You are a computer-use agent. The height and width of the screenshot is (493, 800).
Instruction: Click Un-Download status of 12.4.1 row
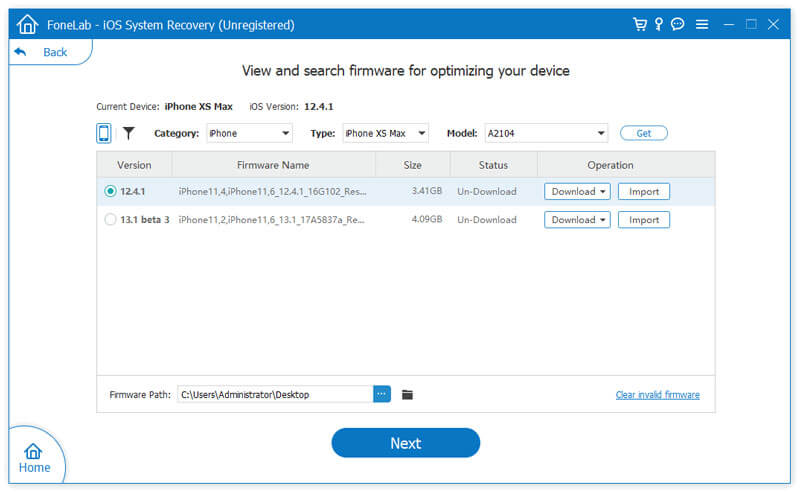[x=487, y=191]
